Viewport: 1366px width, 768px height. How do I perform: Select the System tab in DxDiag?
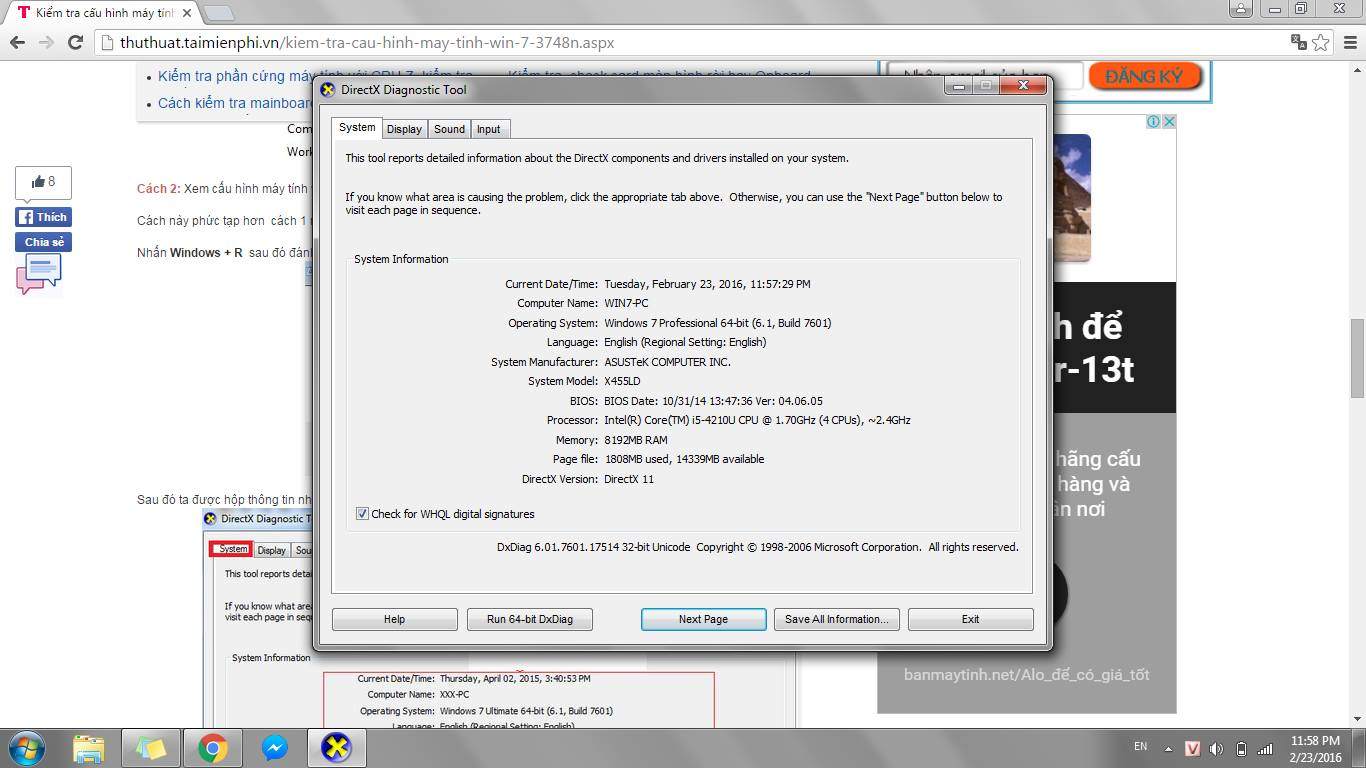(x=357, y=127)
